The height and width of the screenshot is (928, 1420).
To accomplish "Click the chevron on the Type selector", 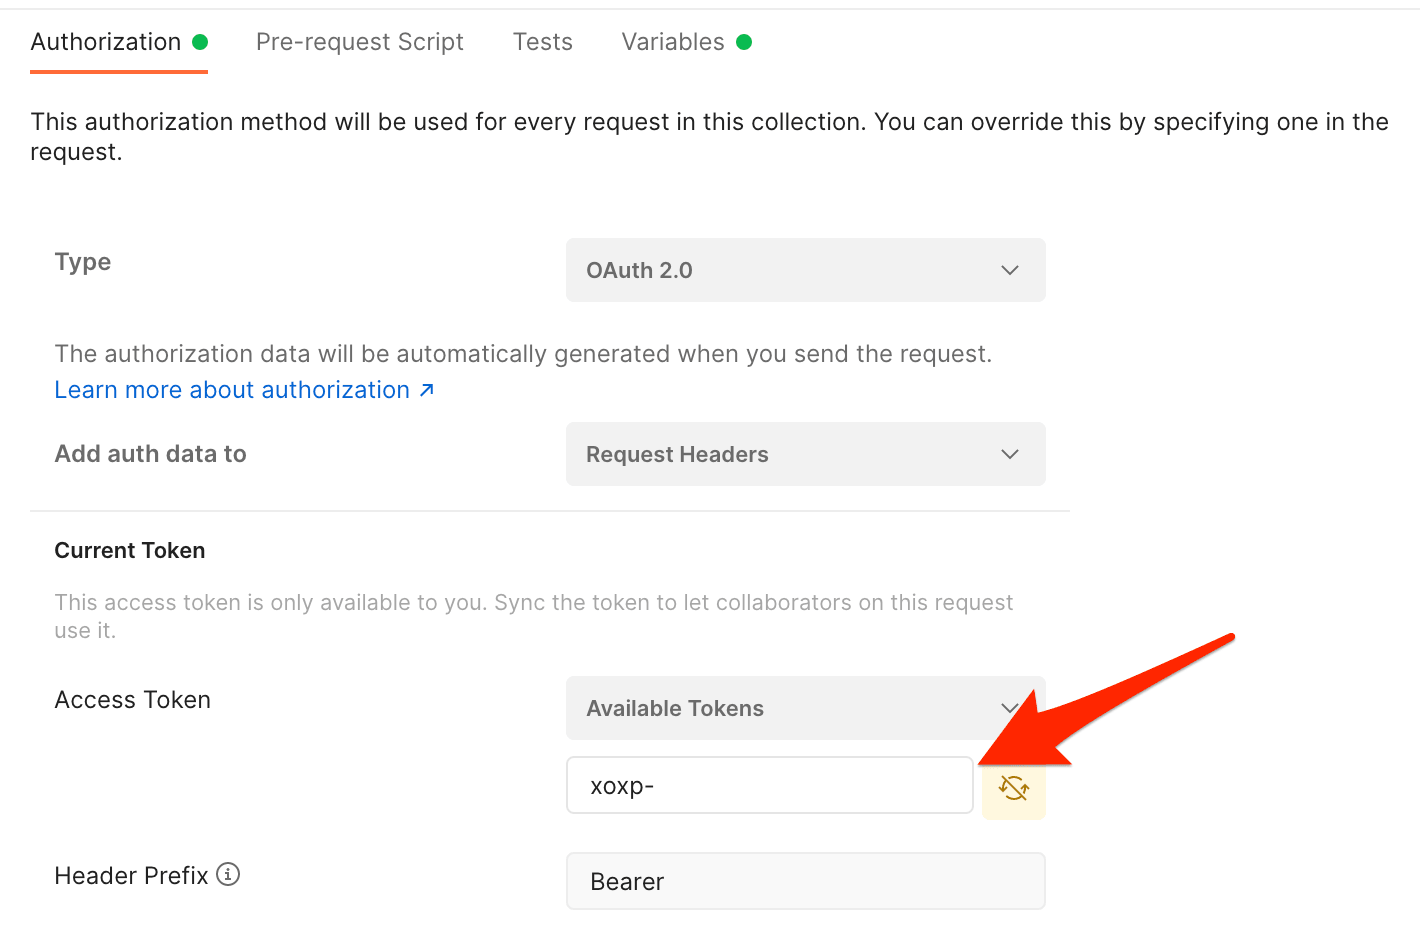I will point(1009,270).
